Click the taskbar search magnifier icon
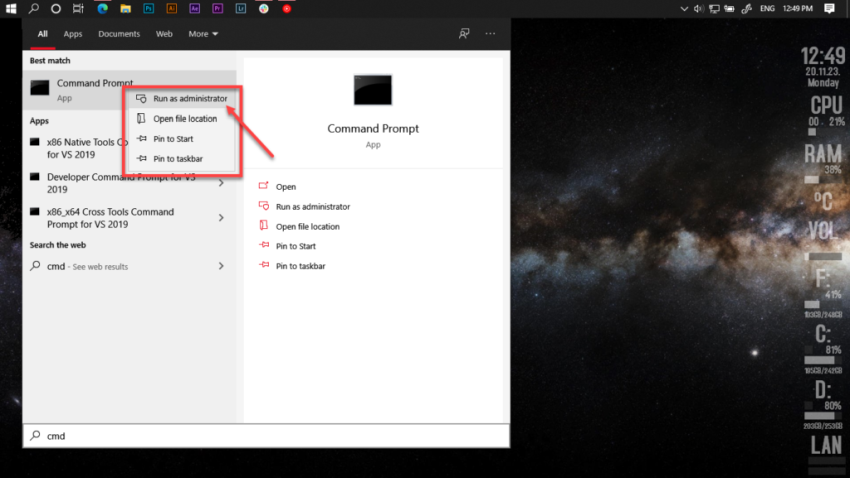The height and width of the screenshot is (478, 850). (34, 9)
